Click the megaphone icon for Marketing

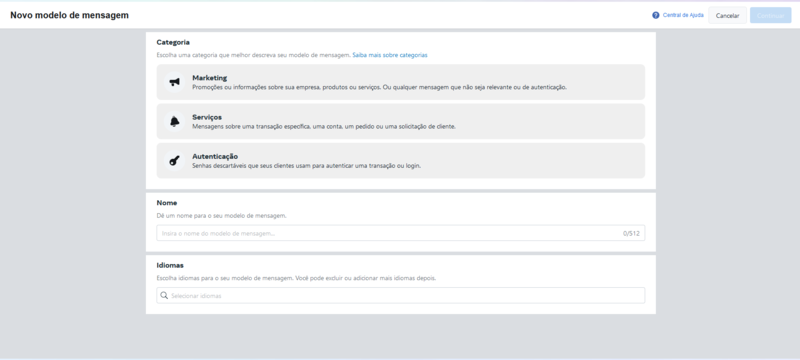click(x=174, y=82)
